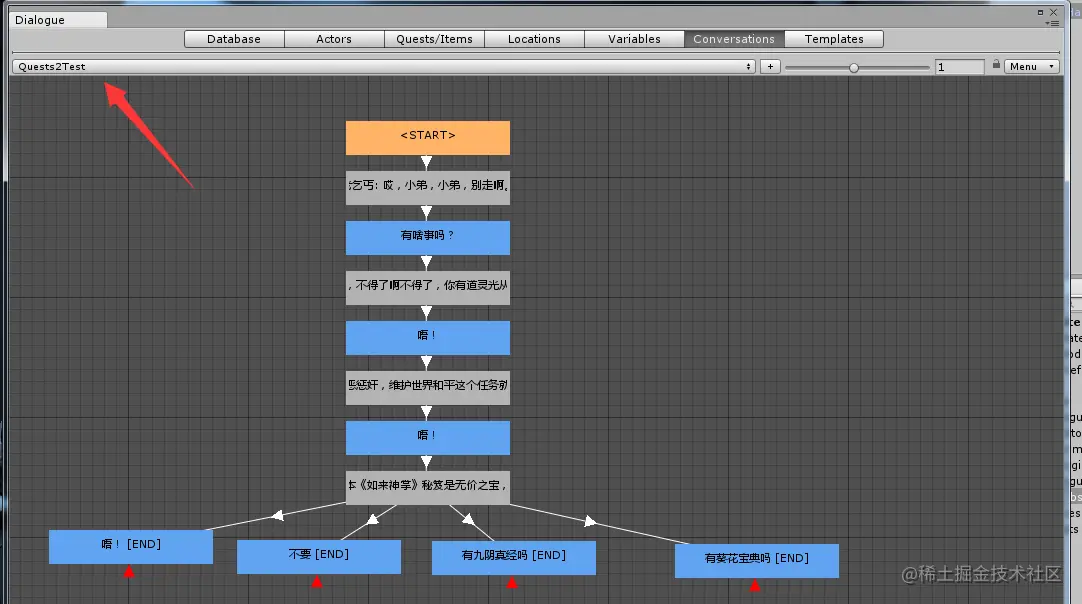Select the gray node '不得了啊不得了'
The width and height of the screenshot is (1082, 604).
tap(428, 287)
